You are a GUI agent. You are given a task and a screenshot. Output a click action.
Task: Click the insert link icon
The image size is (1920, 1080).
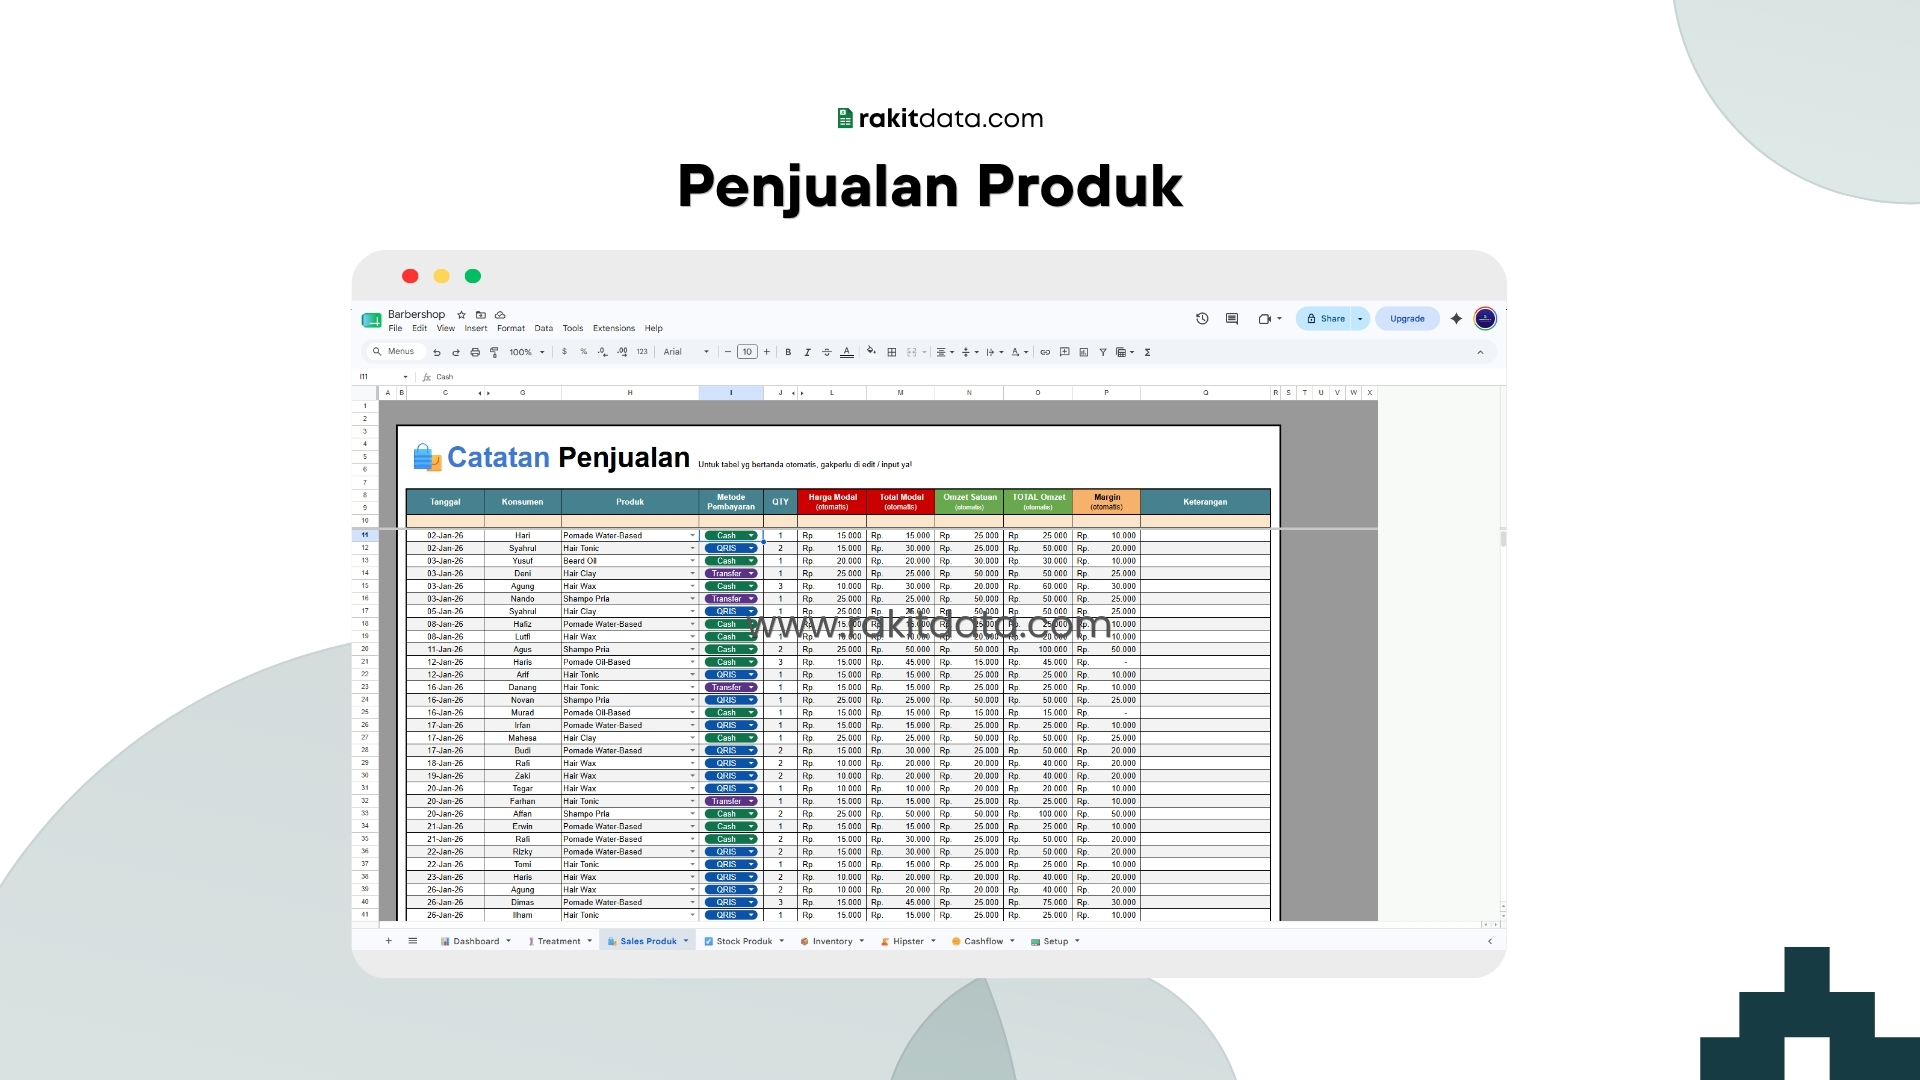[x=1045, y=352]
